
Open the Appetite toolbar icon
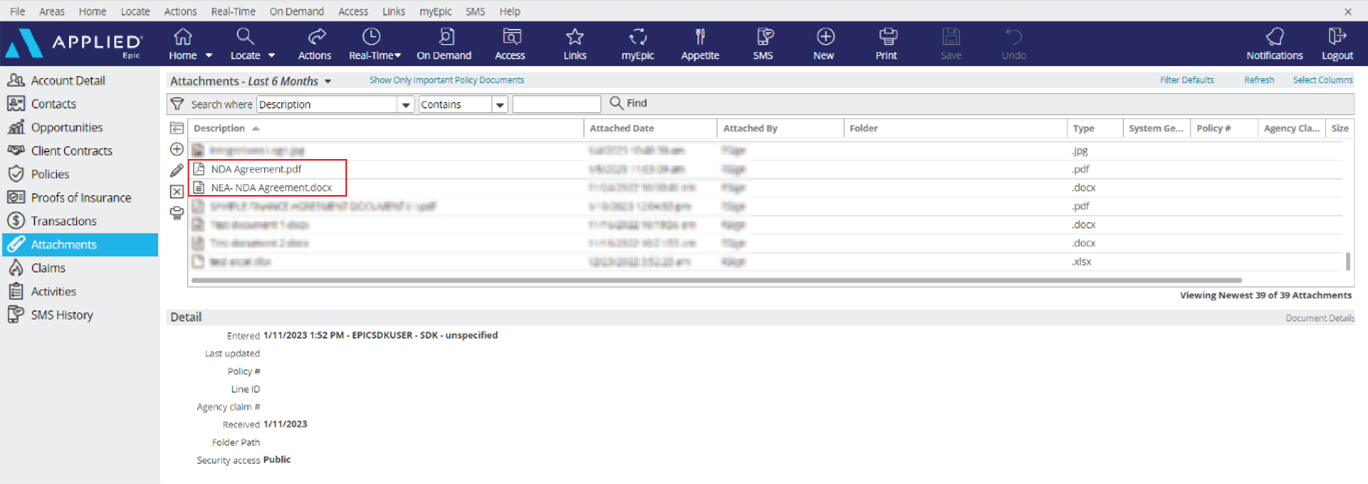[700, 43]
